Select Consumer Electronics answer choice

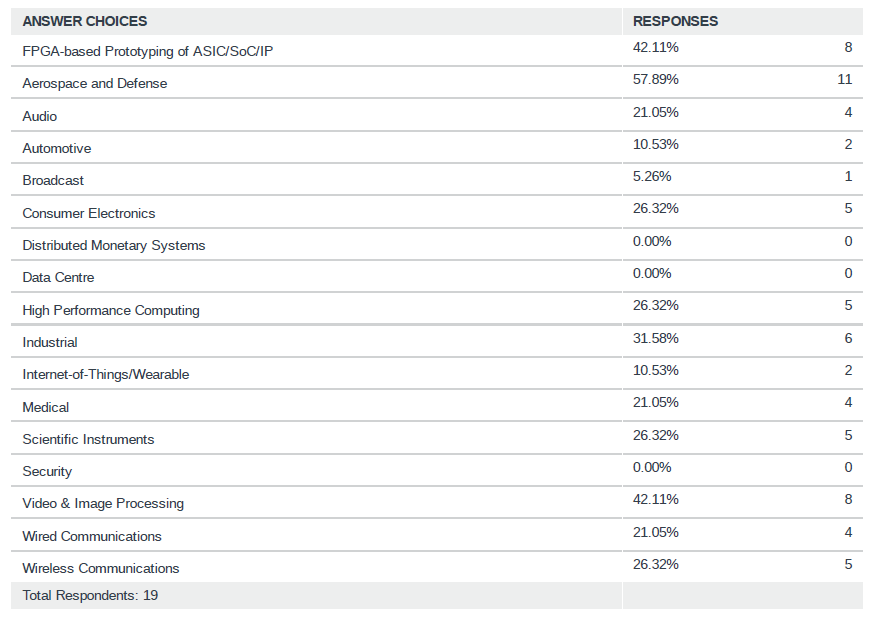[x=89, y=213]
